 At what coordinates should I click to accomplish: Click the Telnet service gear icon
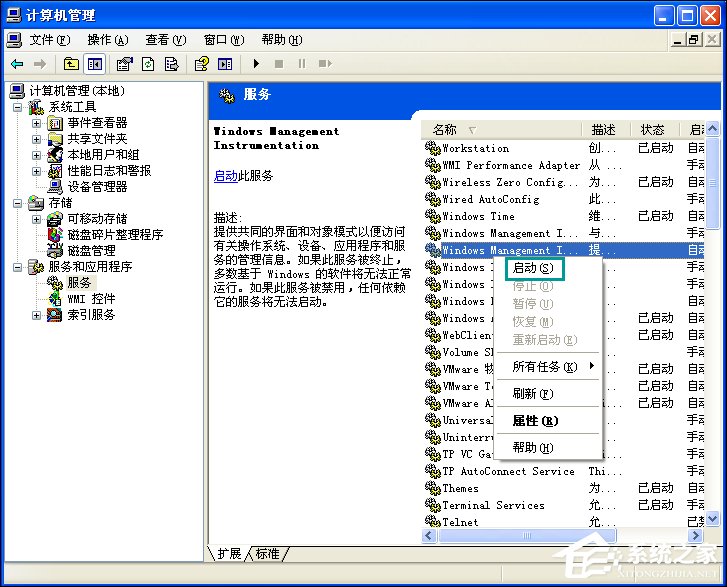tap(432, 521)
